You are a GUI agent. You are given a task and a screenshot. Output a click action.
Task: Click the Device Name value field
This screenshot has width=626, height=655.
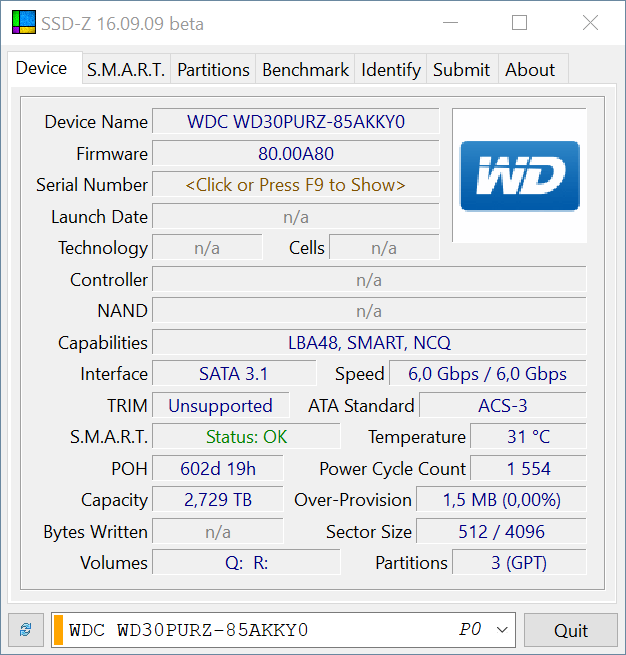[x=296, y=122]
